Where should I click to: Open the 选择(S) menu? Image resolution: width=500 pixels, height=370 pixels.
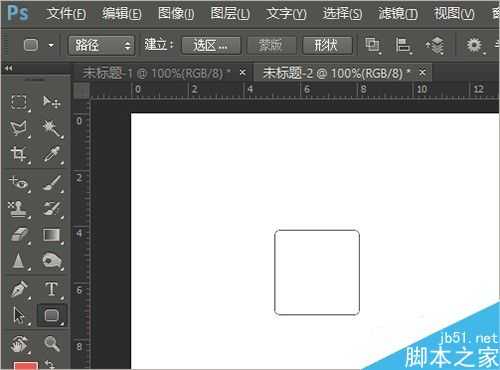coord(342,13)
